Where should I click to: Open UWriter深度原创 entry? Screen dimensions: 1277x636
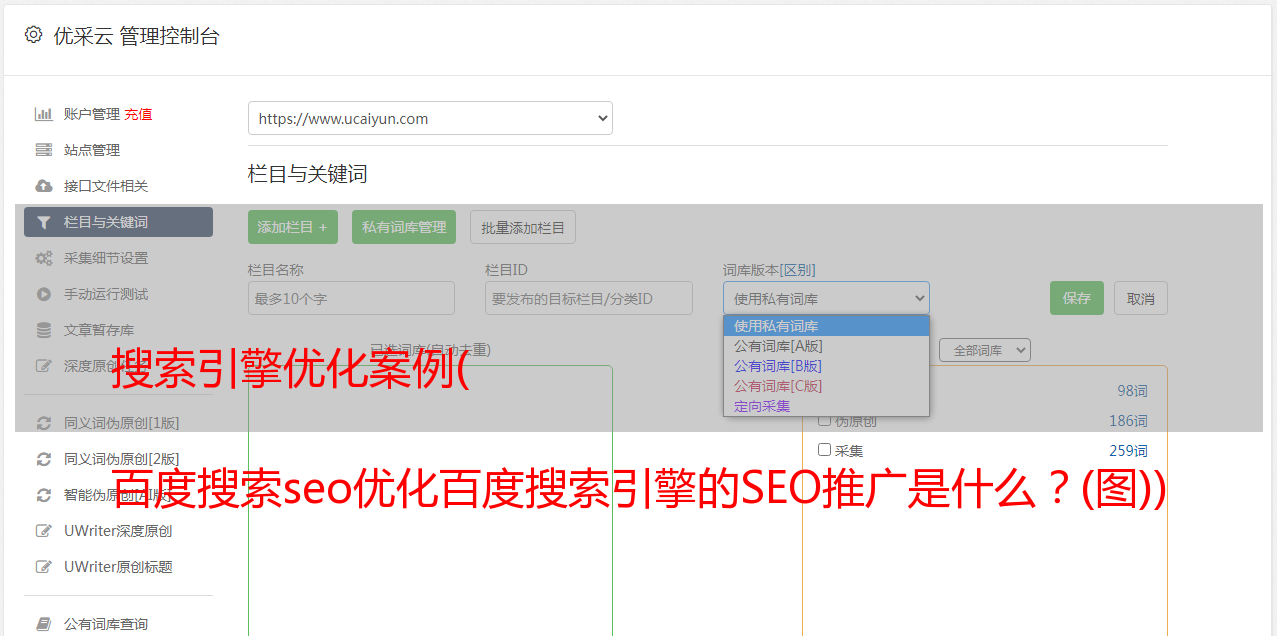pos(118,531)
